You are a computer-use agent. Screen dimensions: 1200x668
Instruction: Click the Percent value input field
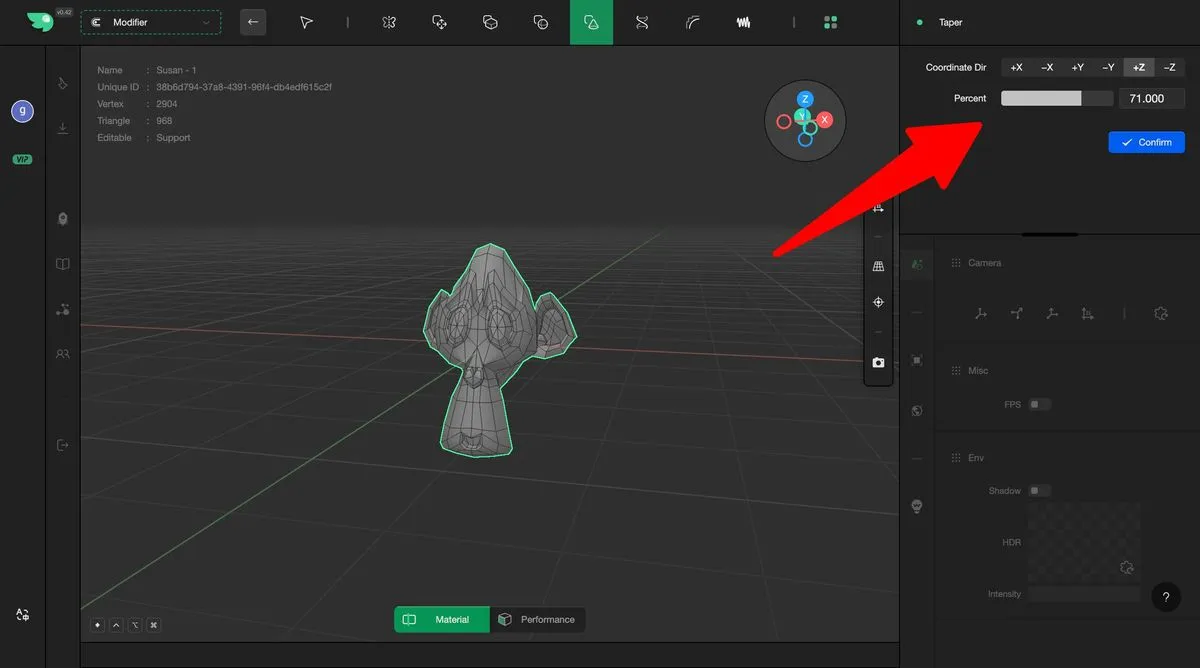1151,98
